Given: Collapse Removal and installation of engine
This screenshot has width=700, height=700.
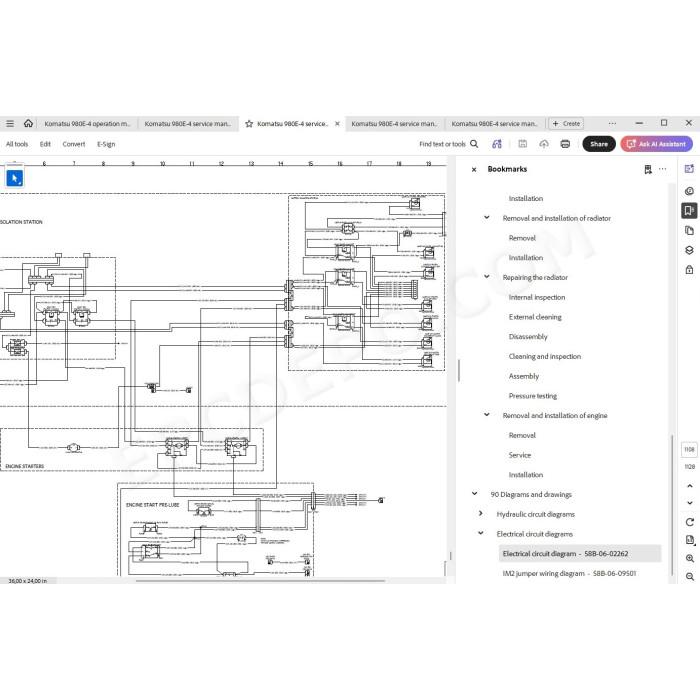Looking at the screenshot, I should tap(487, 415).
